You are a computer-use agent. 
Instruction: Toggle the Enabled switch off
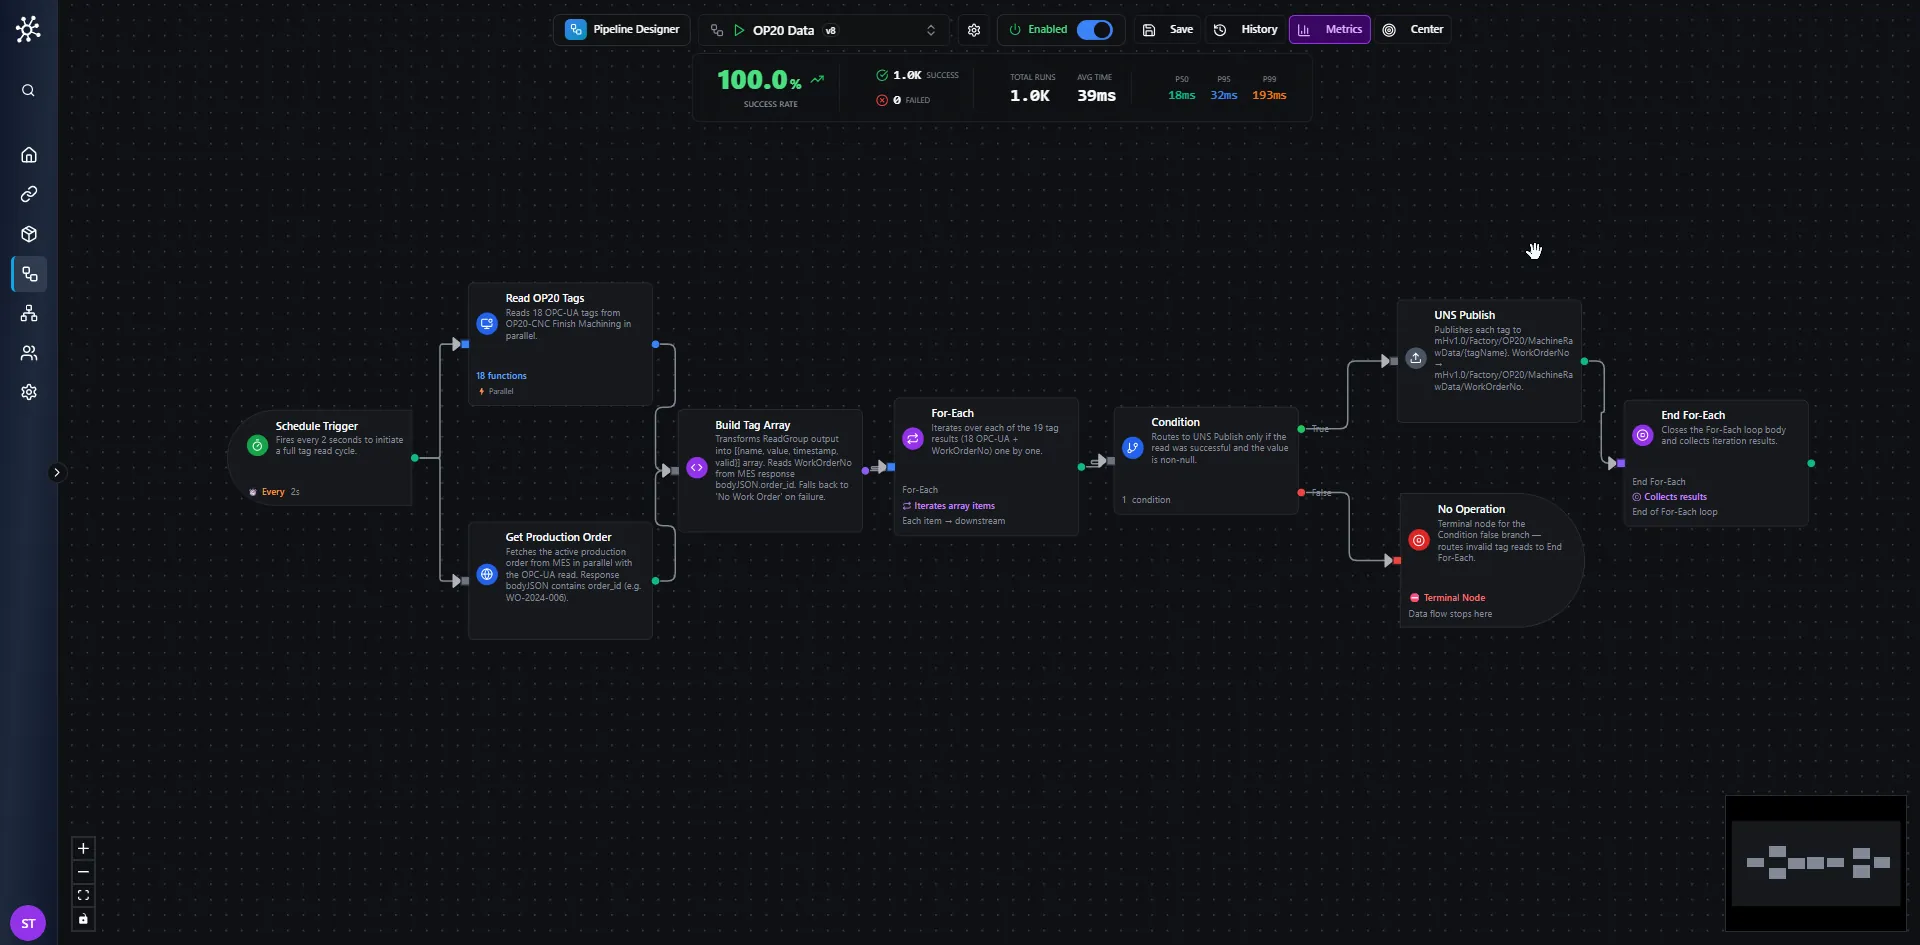1094,30
